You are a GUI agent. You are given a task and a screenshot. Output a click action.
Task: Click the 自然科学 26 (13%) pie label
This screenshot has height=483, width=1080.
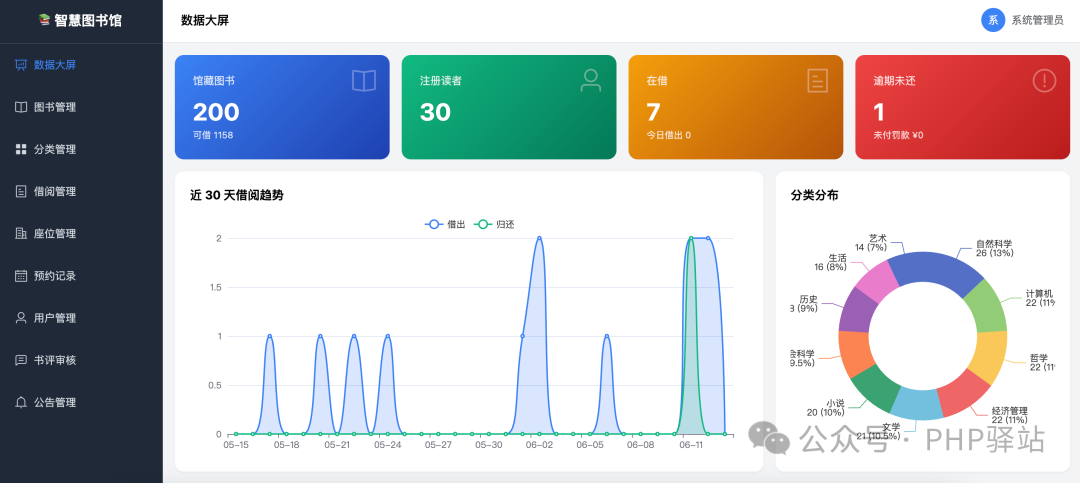994,248
